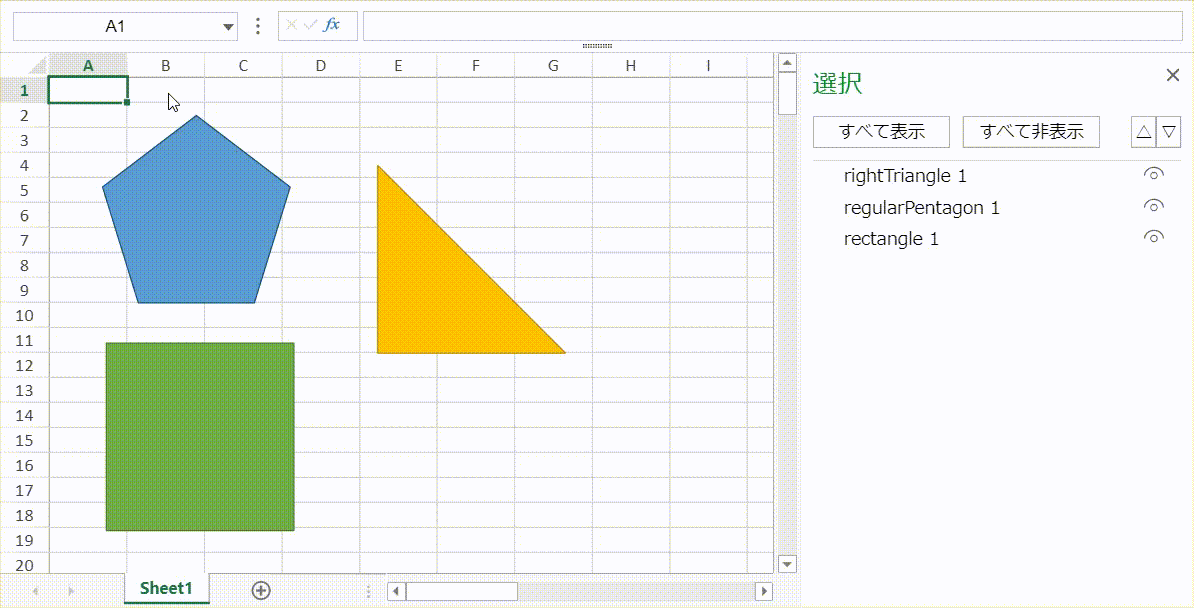Toggle visibility of rectangle 1
Screen dimensions: 1194x608
[1153, 238]
